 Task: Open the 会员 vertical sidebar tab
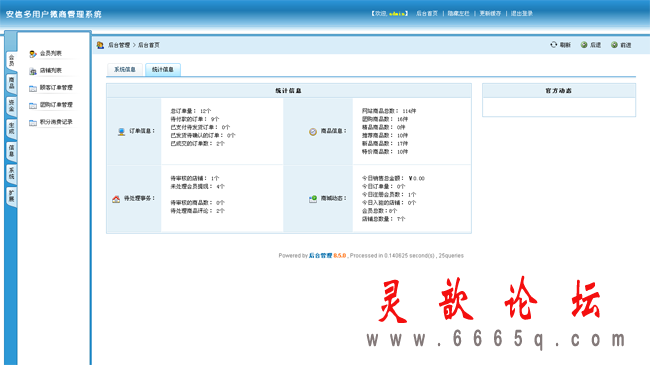coord(12,61)
